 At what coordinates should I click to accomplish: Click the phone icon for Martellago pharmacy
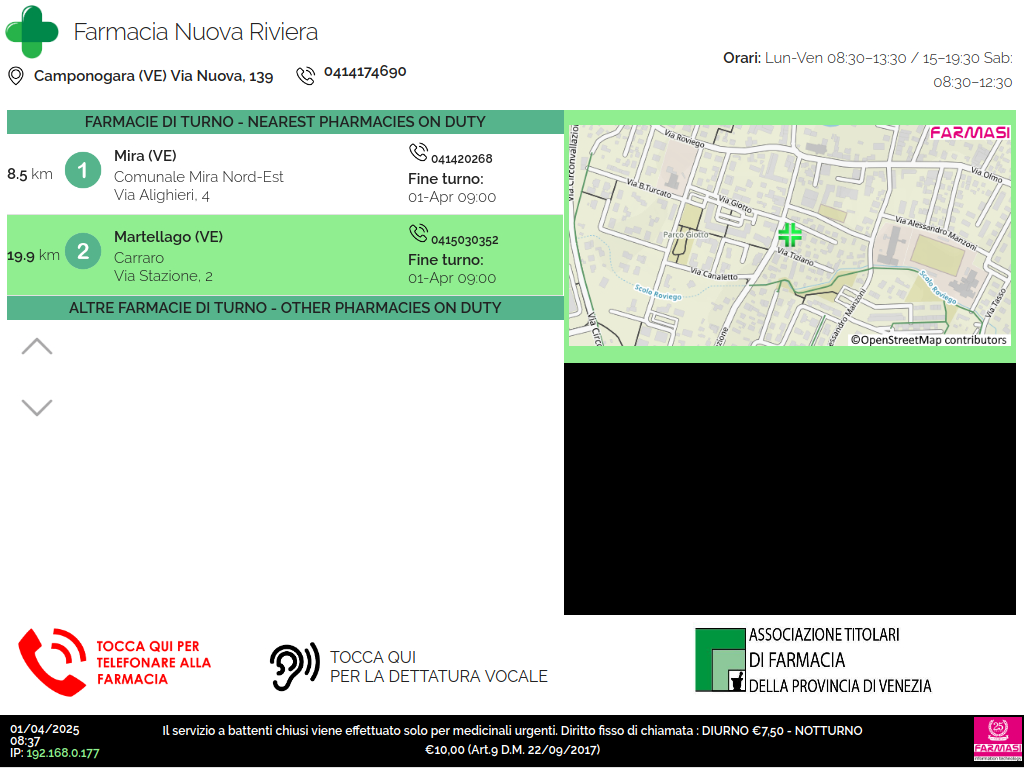418,233
